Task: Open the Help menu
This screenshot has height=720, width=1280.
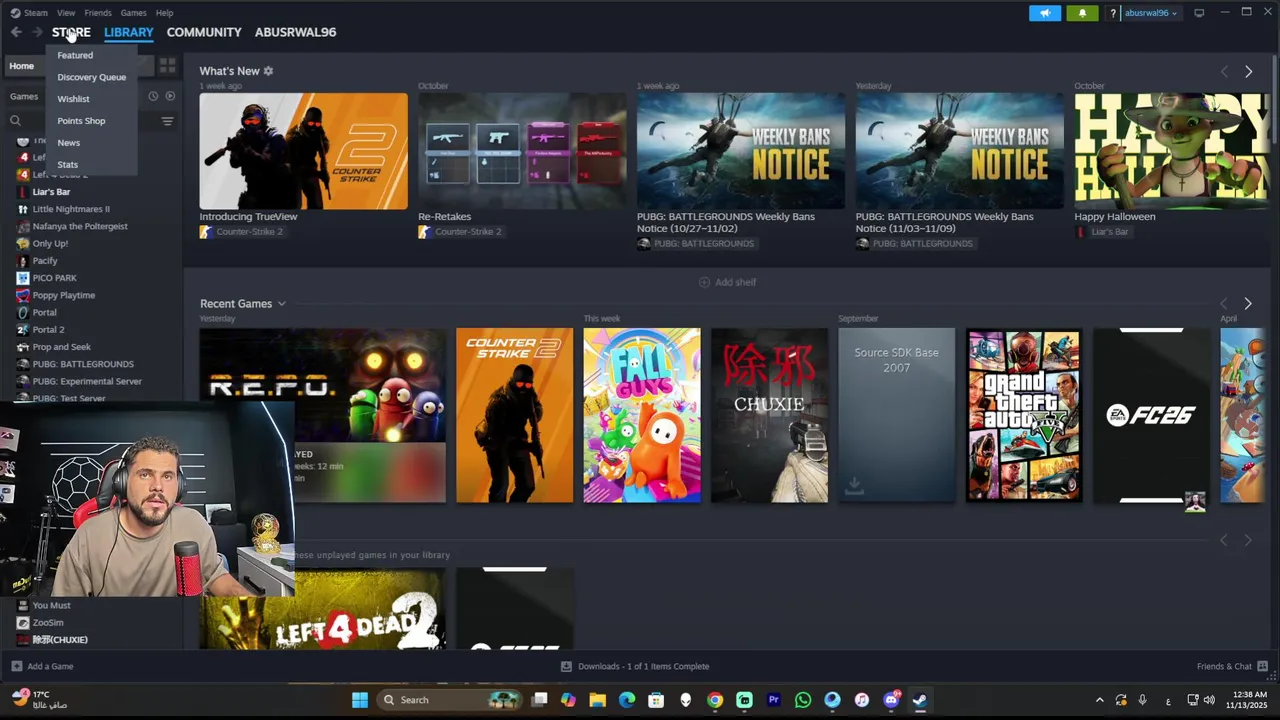Action: coord(164,13)
